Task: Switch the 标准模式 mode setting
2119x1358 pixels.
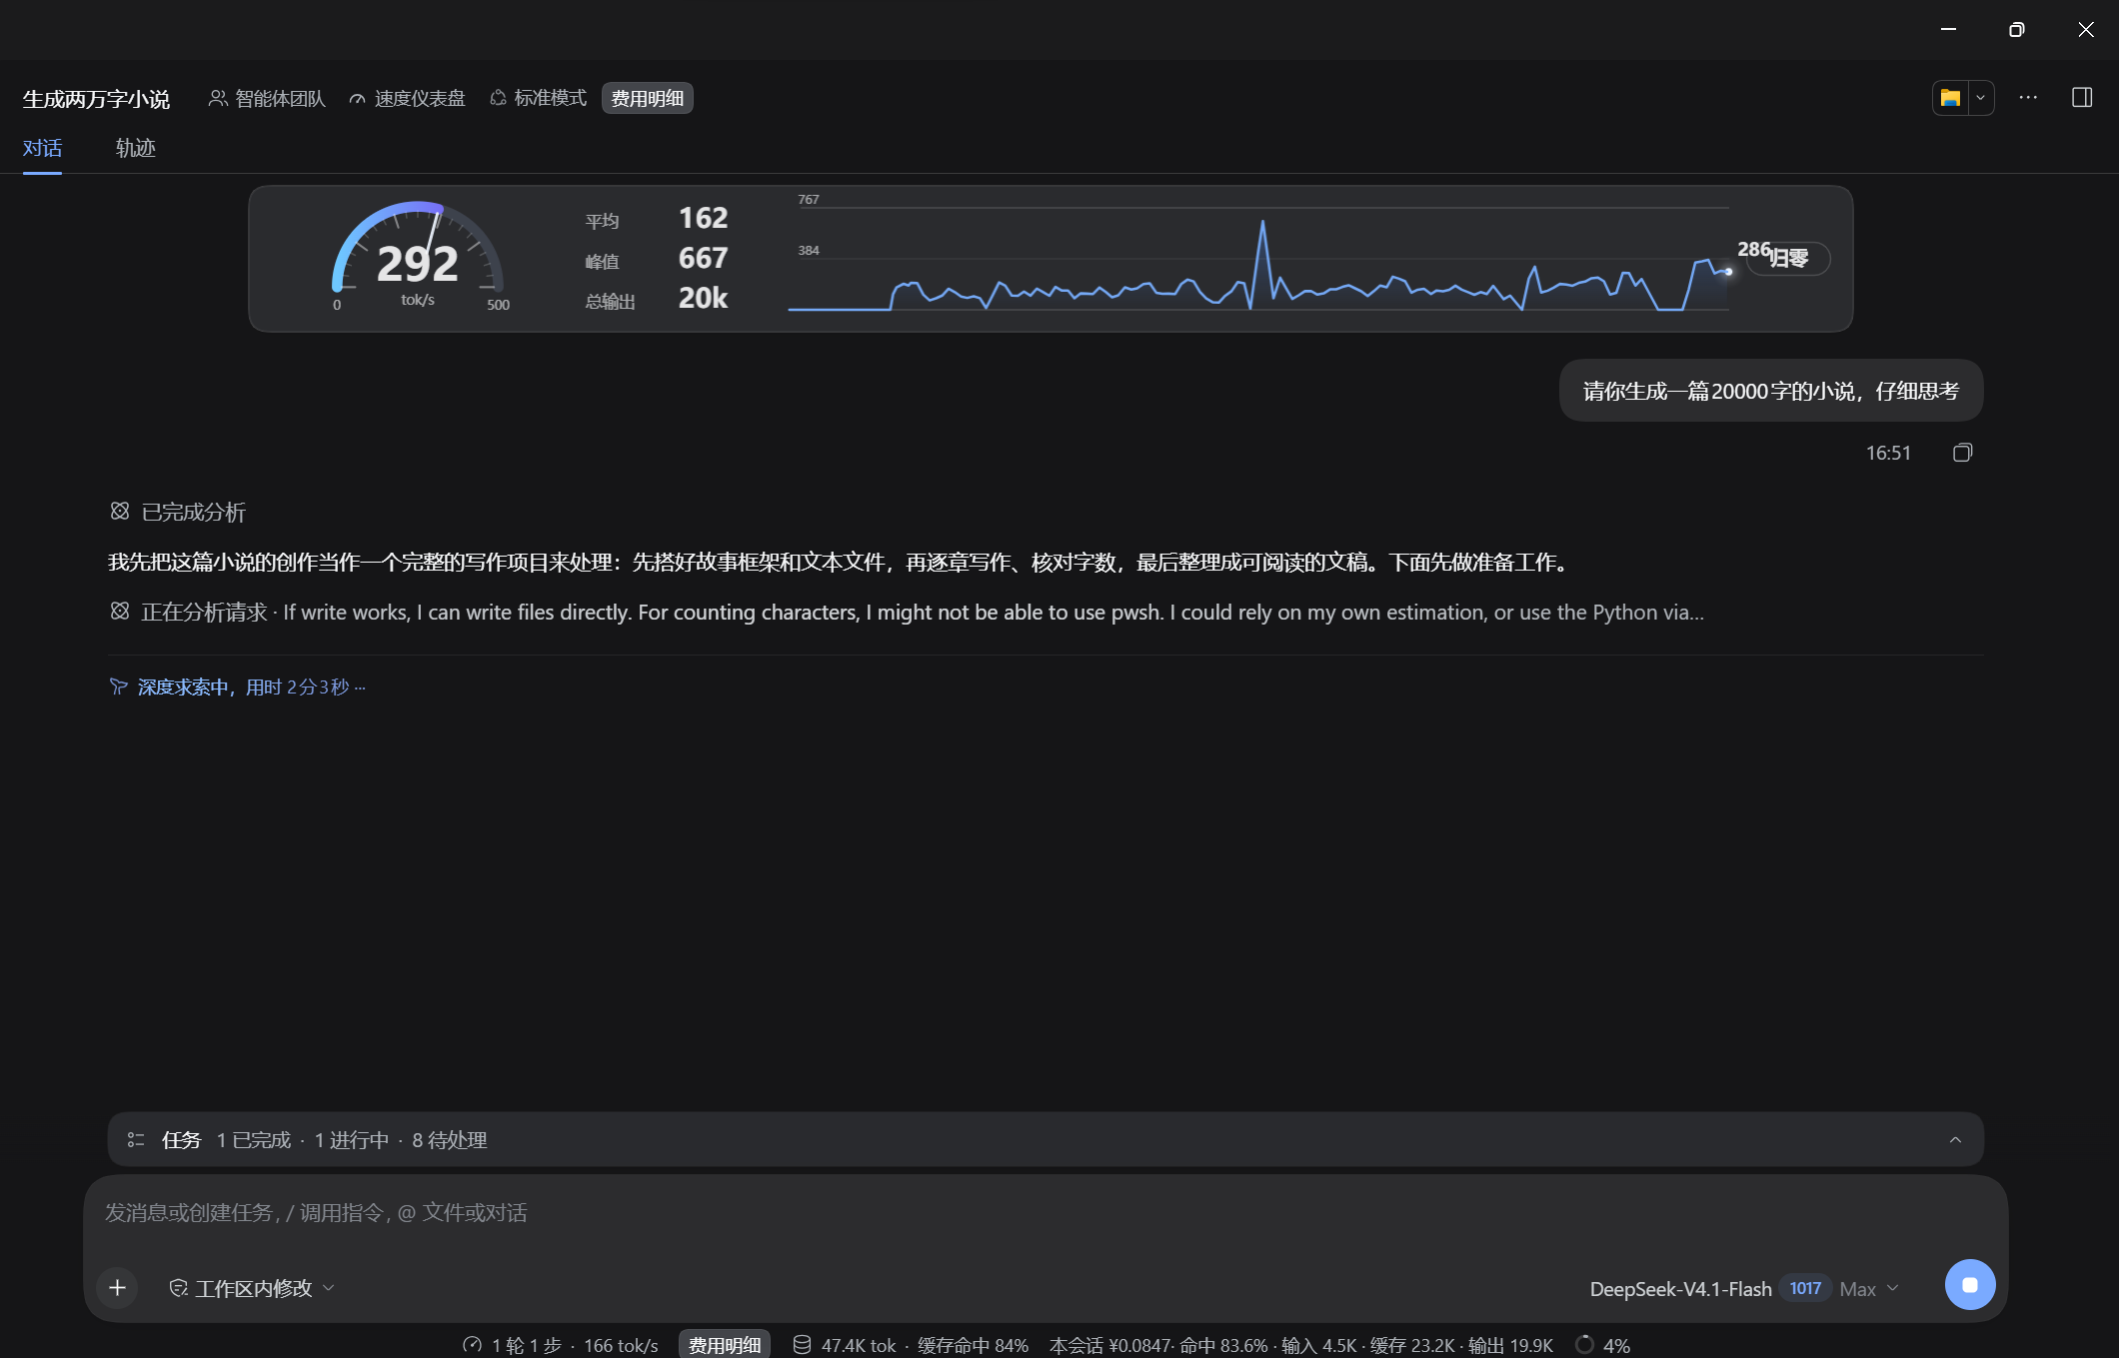Action: point(538,98)
